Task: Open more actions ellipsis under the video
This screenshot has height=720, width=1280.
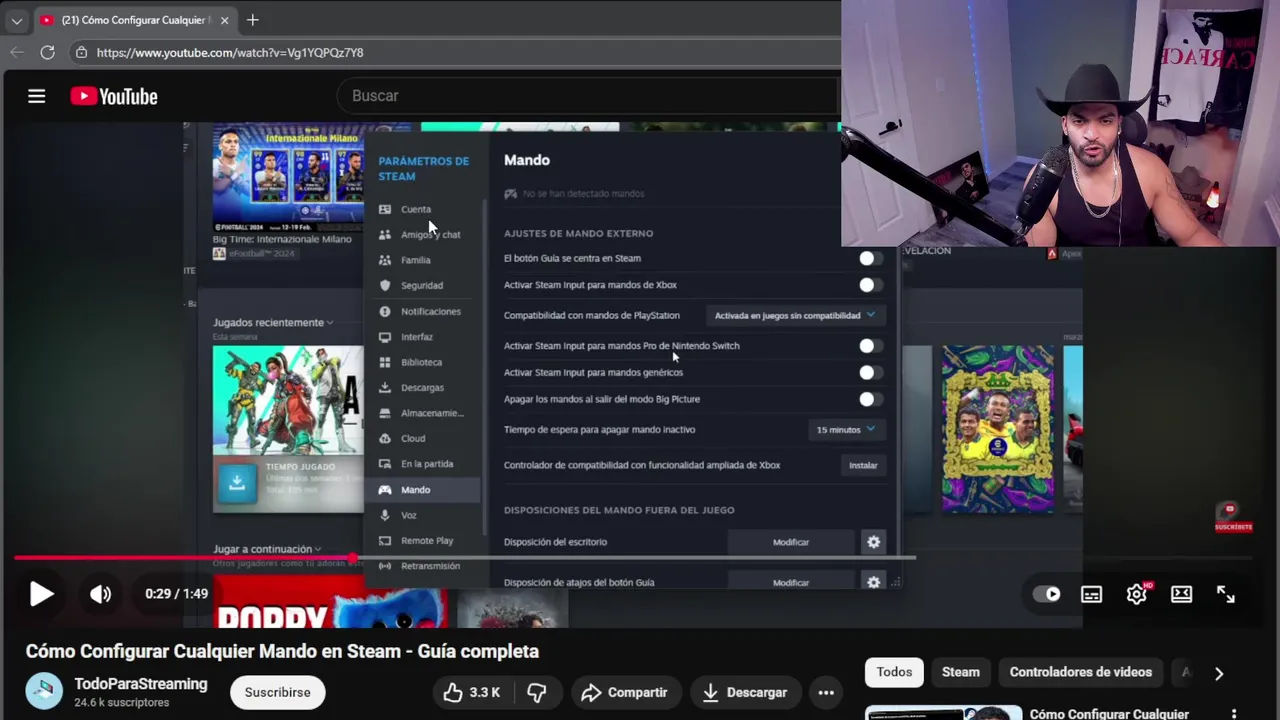Action: pos(826,692)
